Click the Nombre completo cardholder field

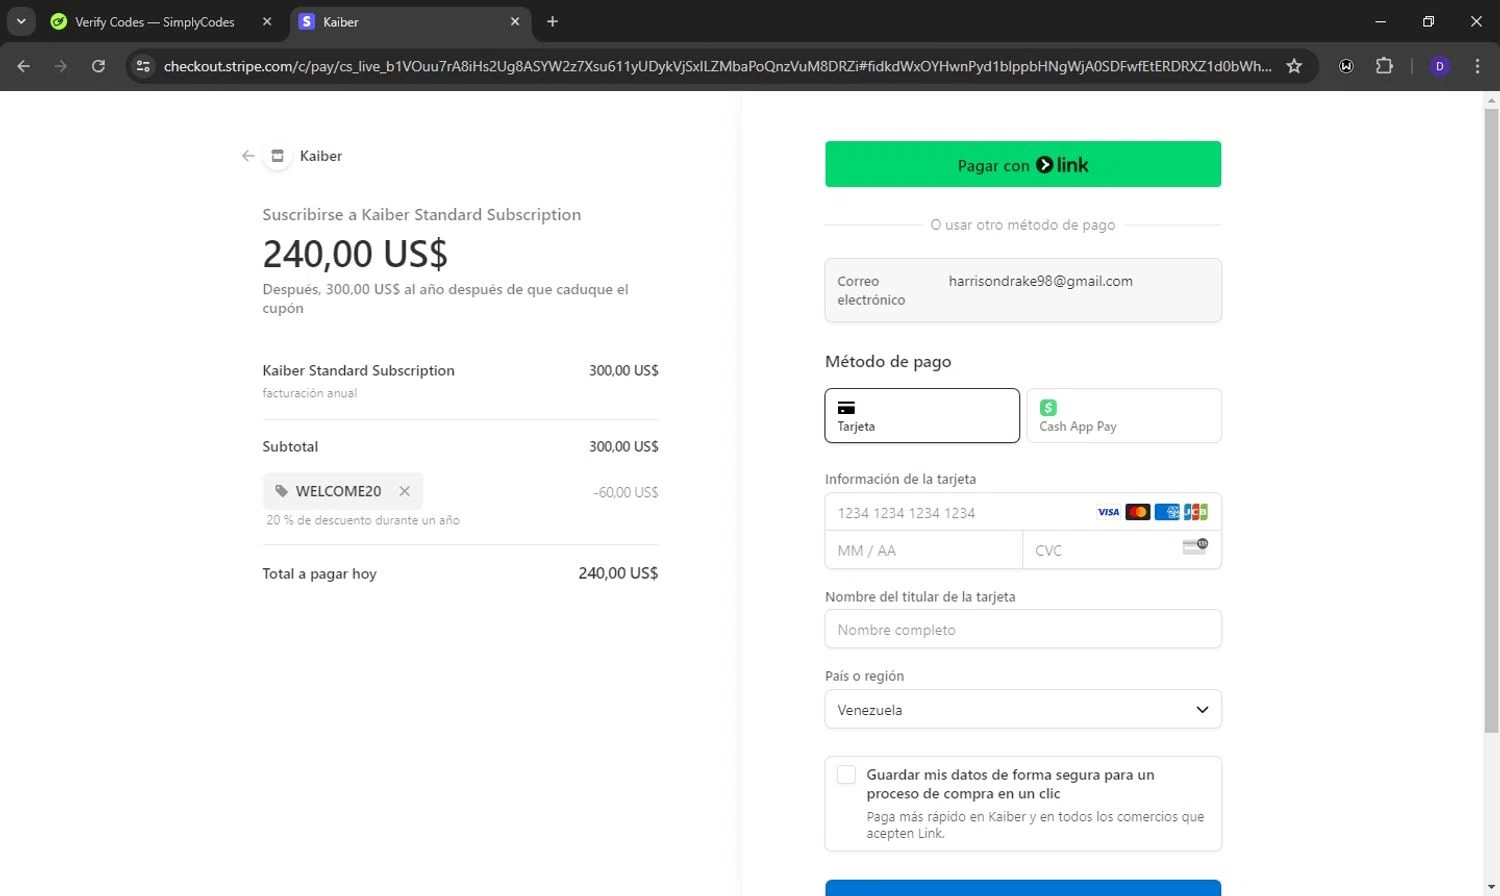point(1023,629)
